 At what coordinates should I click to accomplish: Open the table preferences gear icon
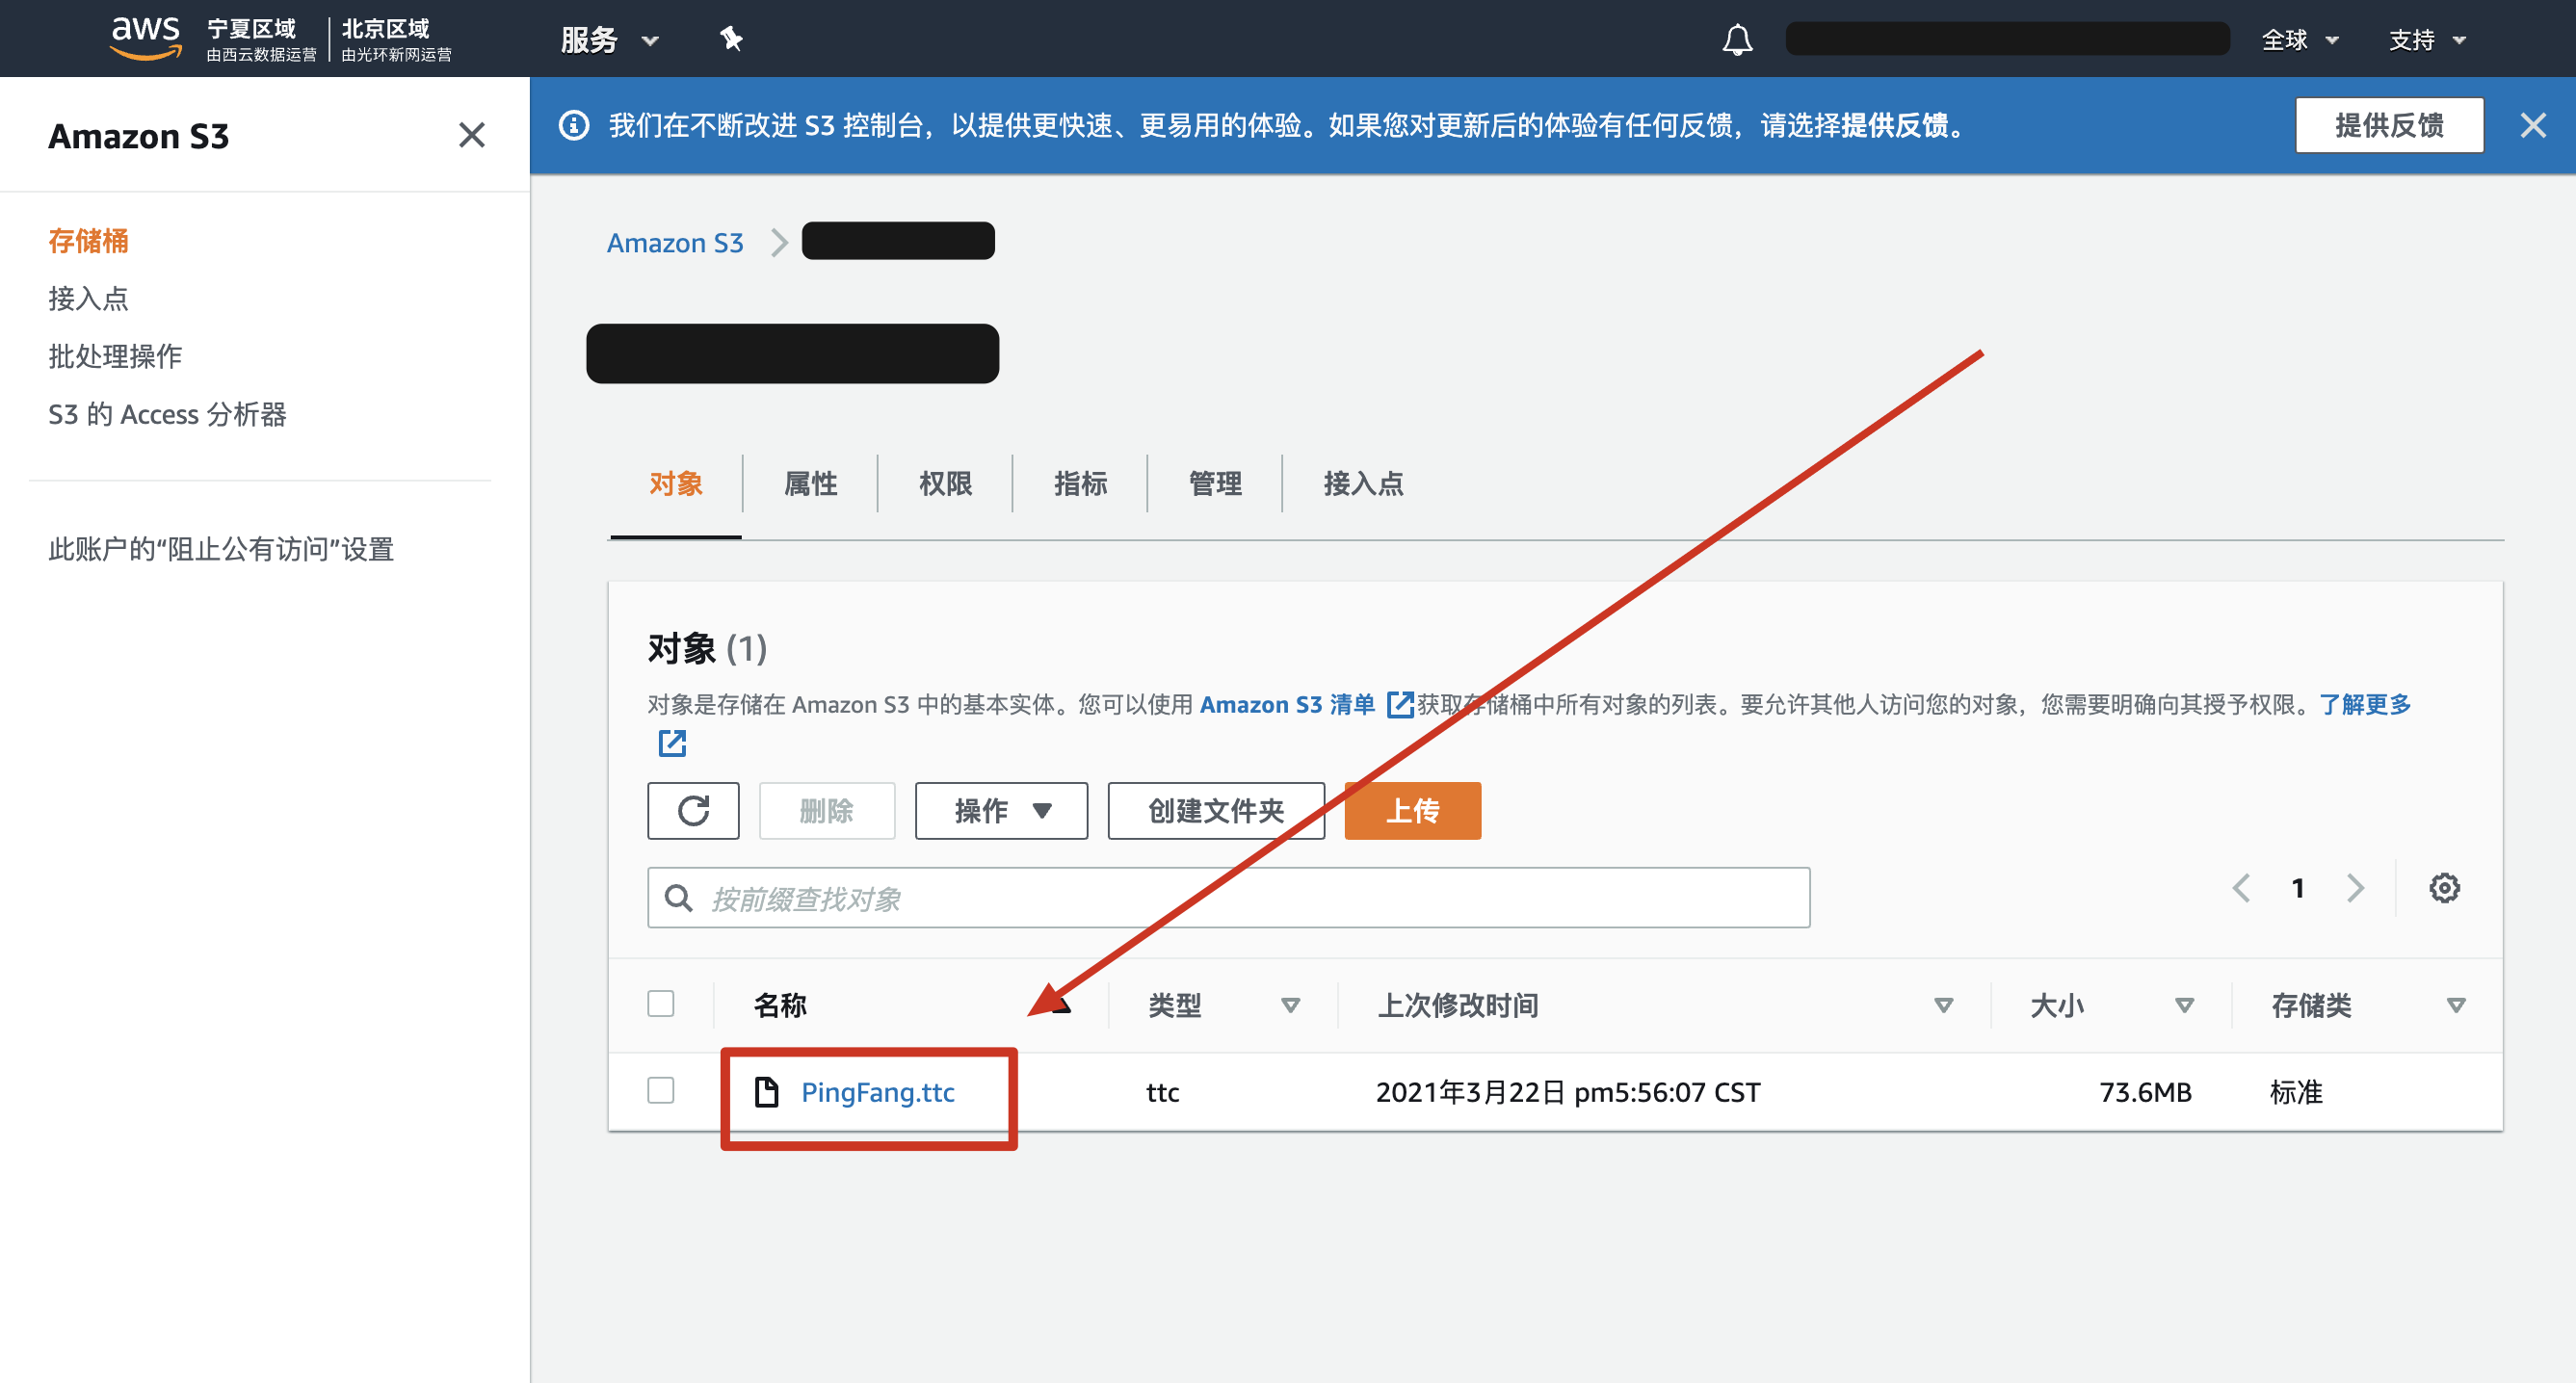2443,888
